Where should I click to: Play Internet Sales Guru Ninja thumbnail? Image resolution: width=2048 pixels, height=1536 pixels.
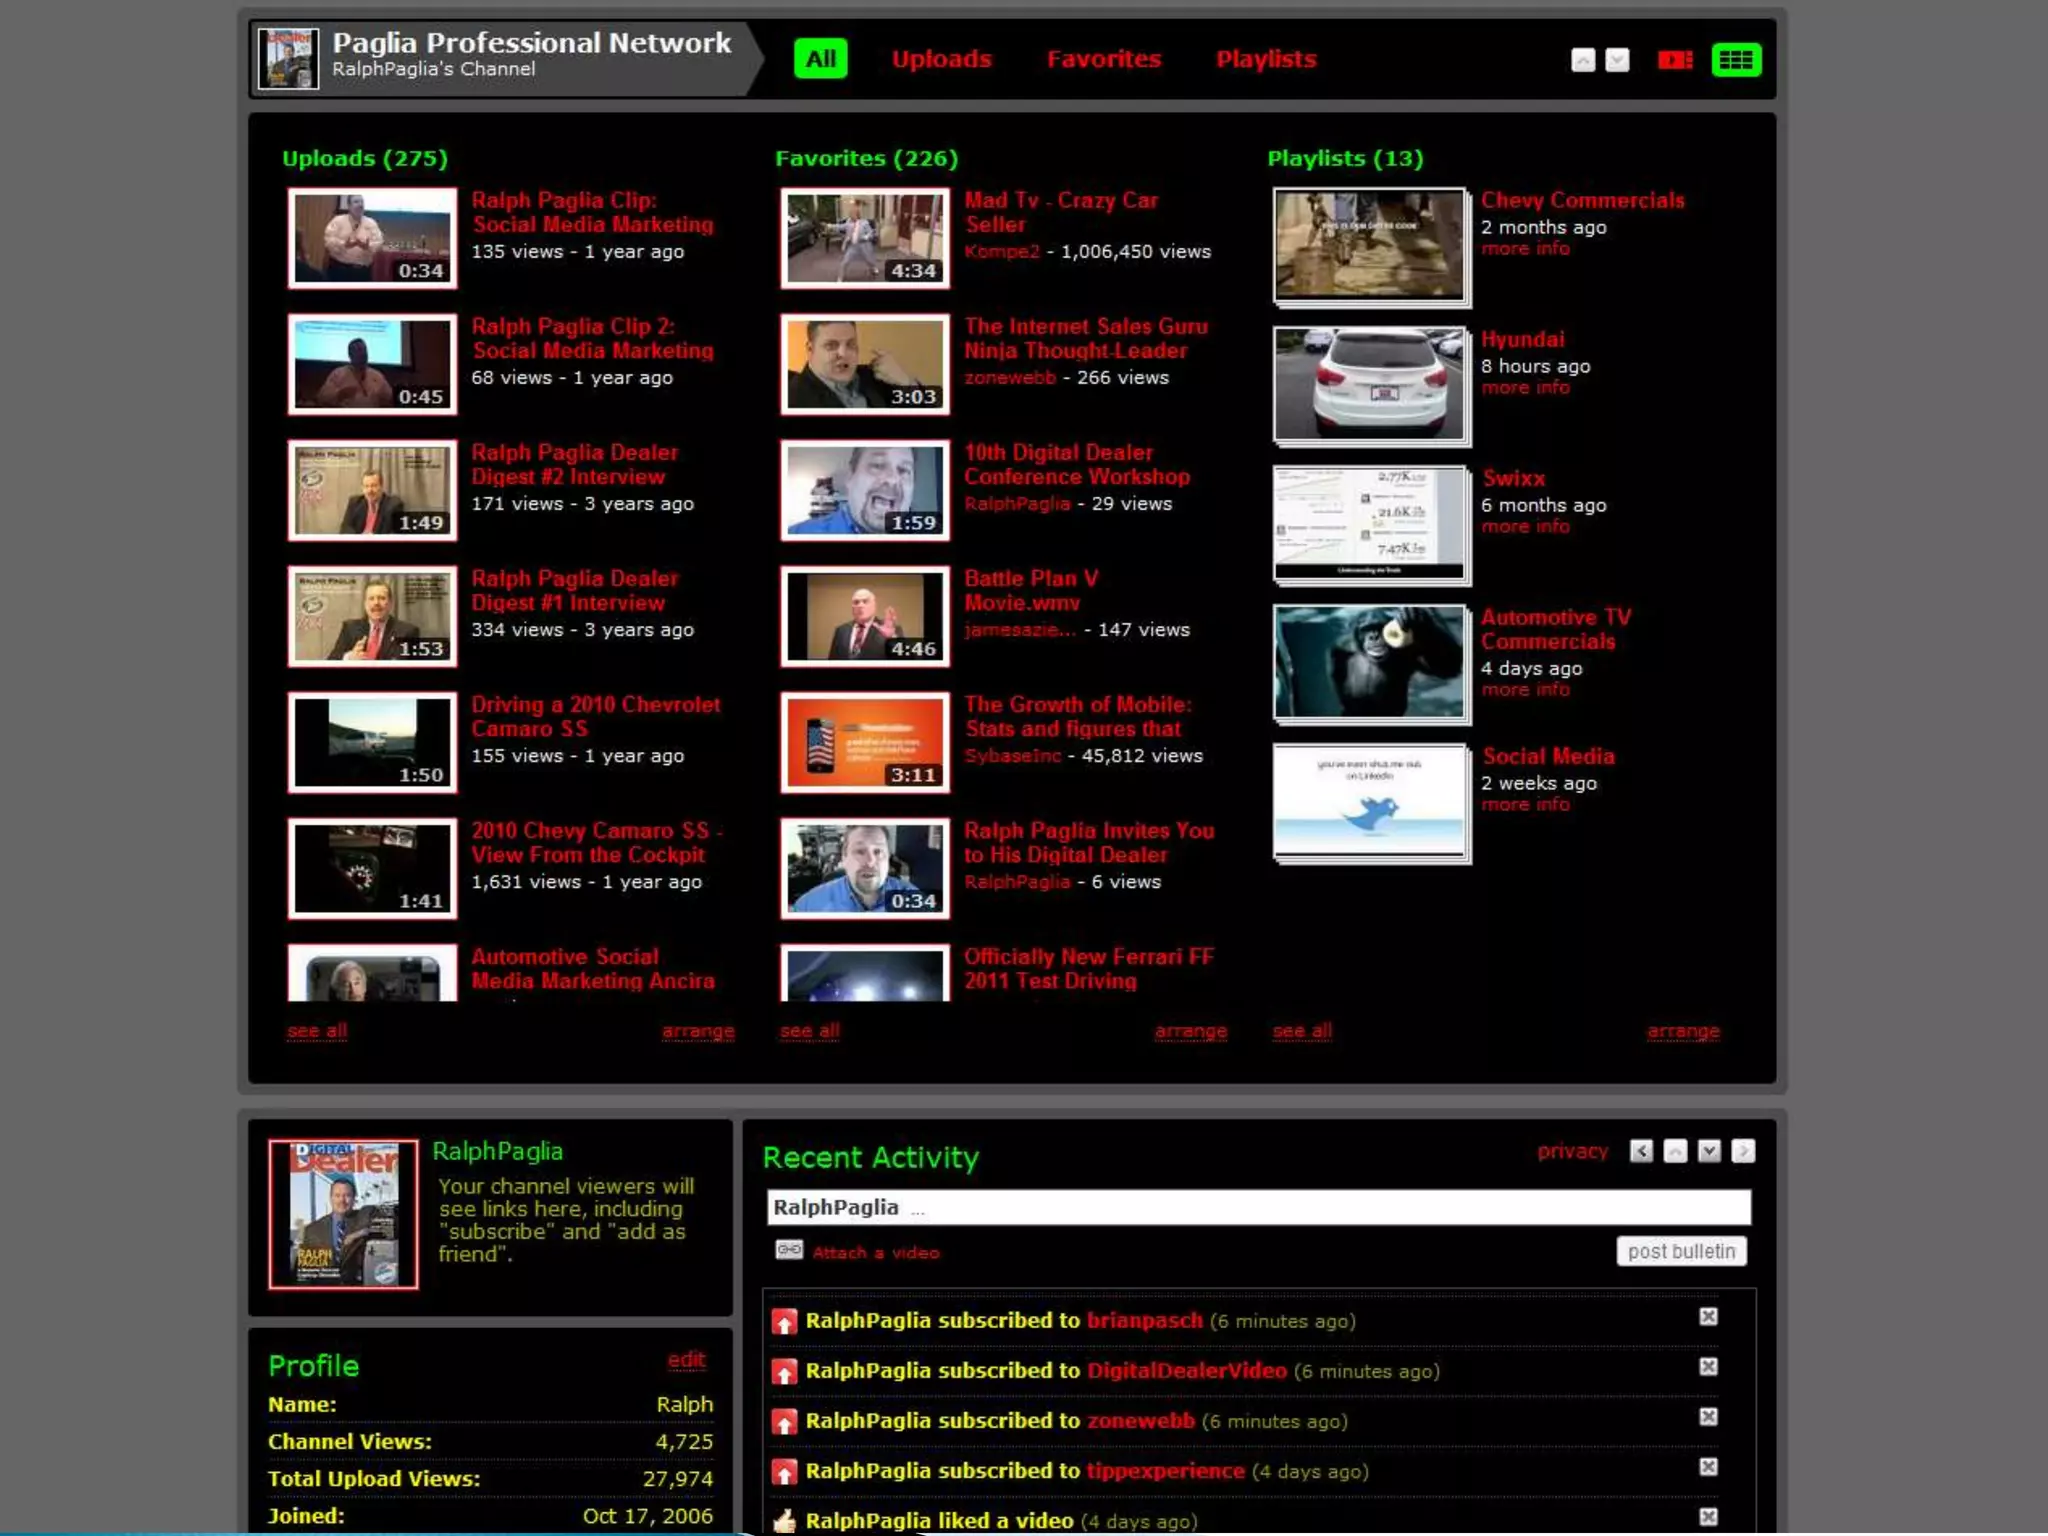click(865, 364)
